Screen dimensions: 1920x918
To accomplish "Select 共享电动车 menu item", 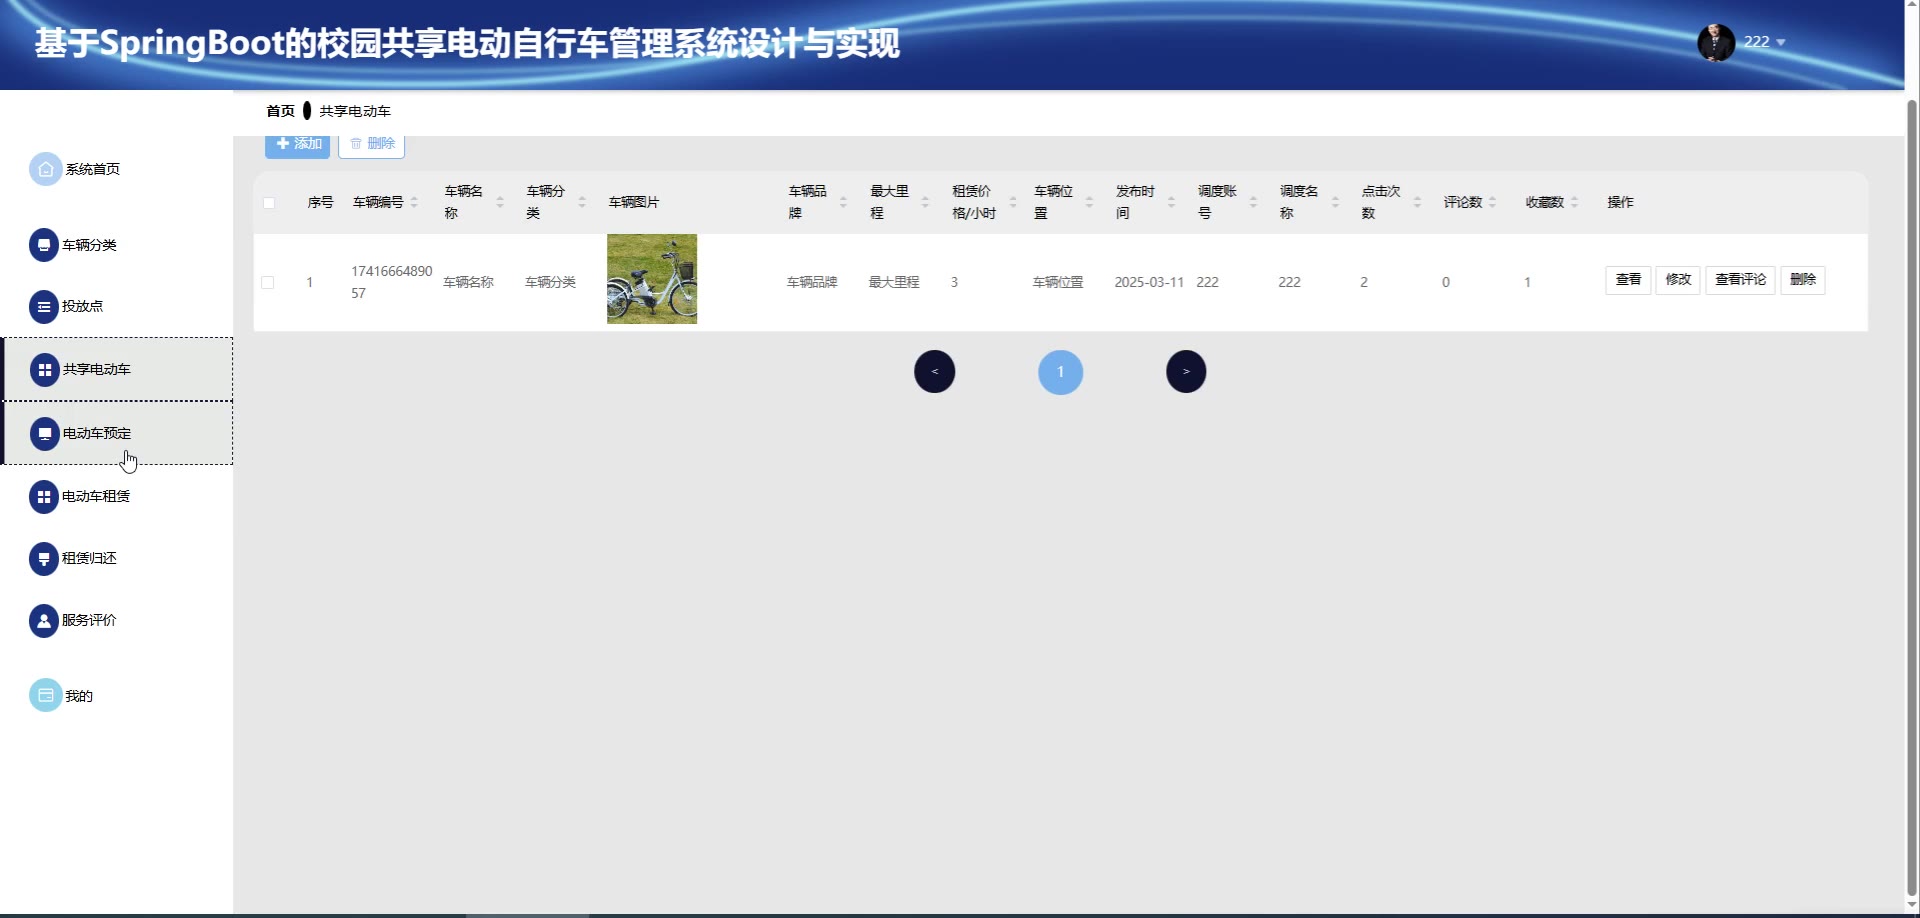I will [117, 370].
